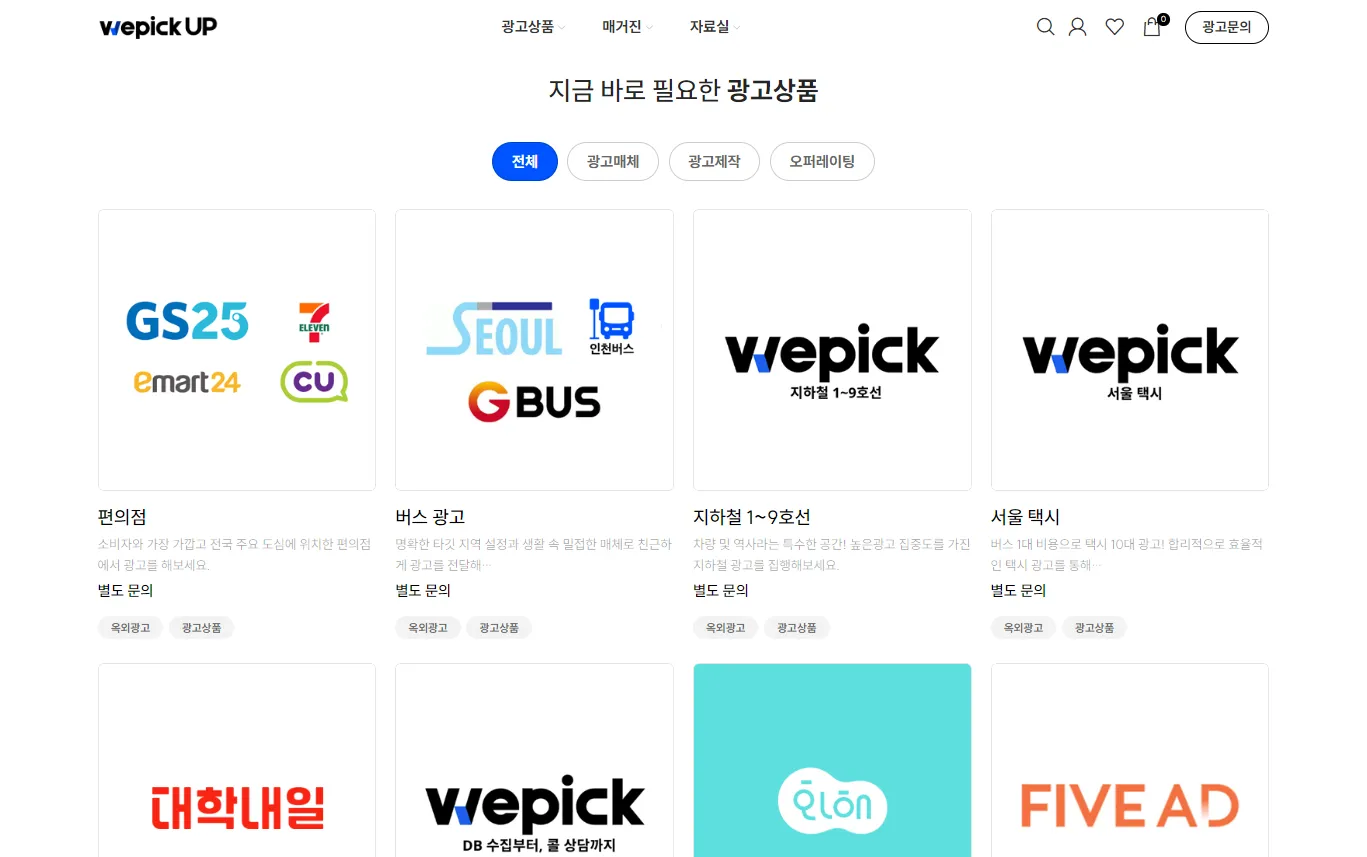Open the wishlist heart icon
The width and height of the screenshot is (1367, 857).
1114,27
